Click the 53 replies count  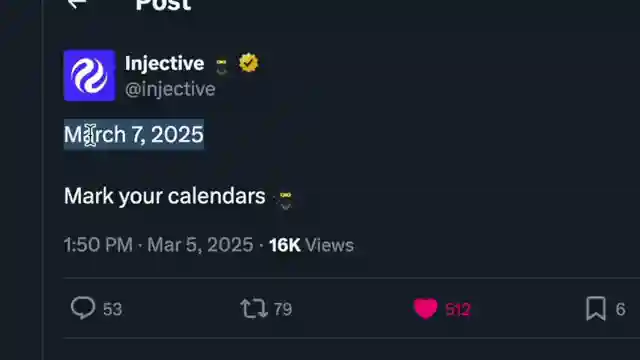112,309
